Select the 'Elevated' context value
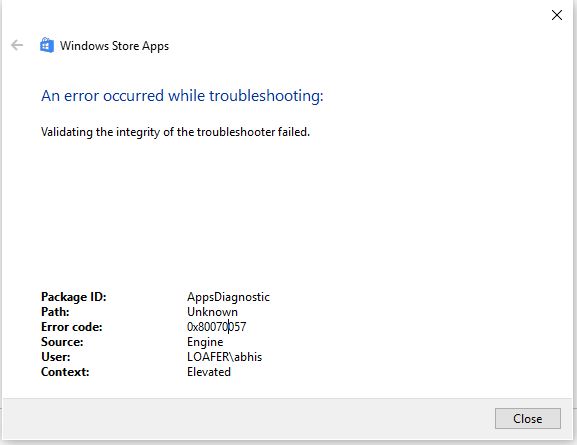The height and width of the screenshot is (445, 577). pos(209,372)
